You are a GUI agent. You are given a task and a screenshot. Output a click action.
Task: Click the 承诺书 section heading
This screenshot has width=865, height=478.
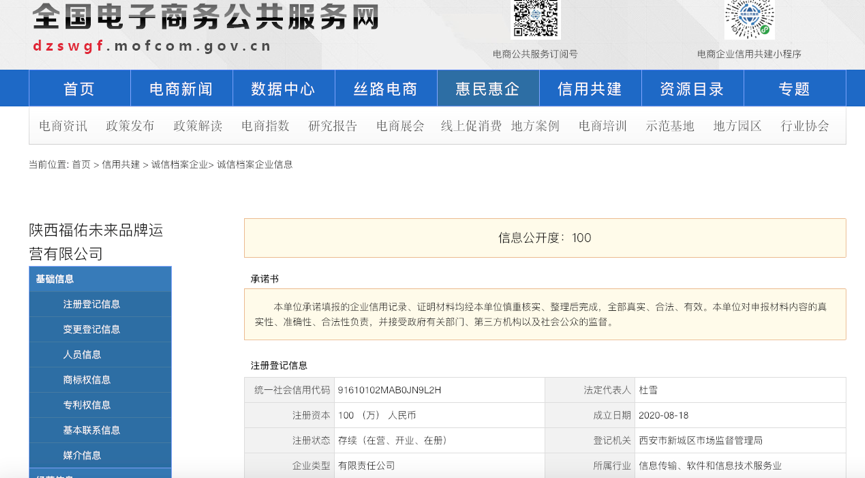(265, 279)
